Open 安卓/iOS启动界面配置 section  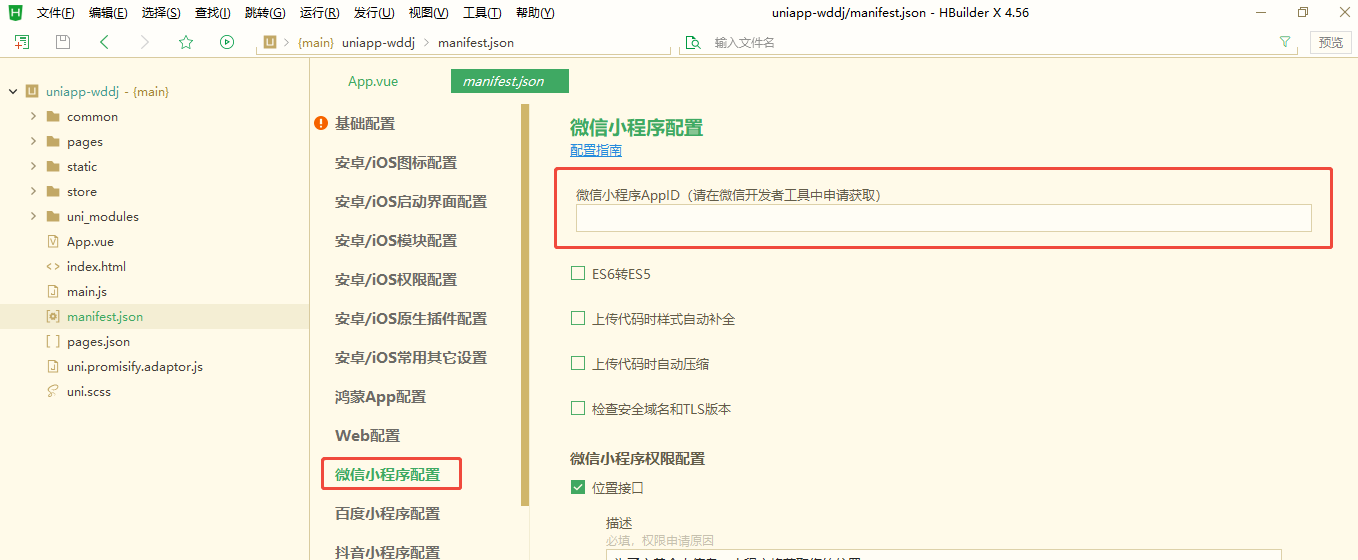pos(411,201)
